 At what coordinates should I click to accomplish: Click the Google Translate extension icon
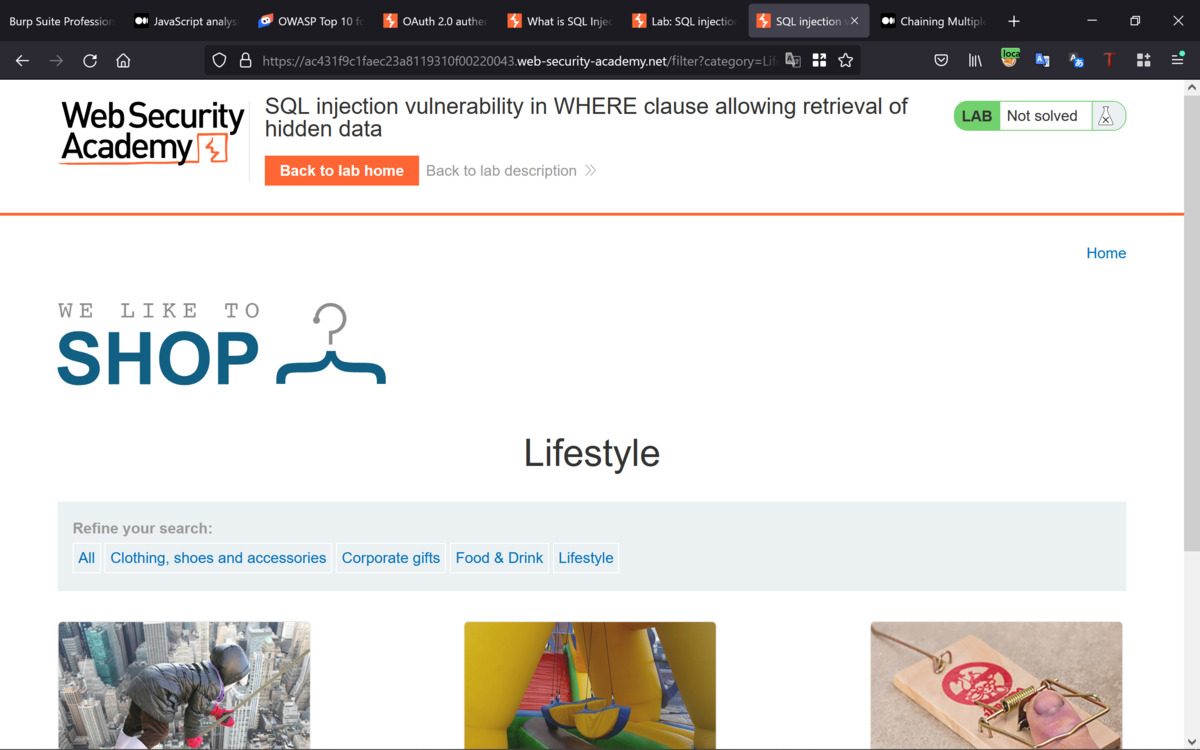click(x=1043, y=61)
